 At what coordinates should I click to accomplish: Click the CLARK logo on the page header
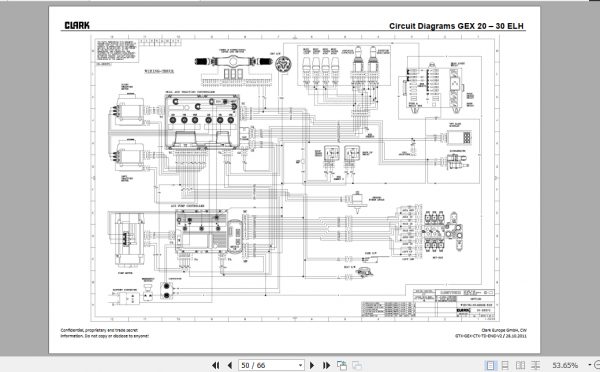77,26
